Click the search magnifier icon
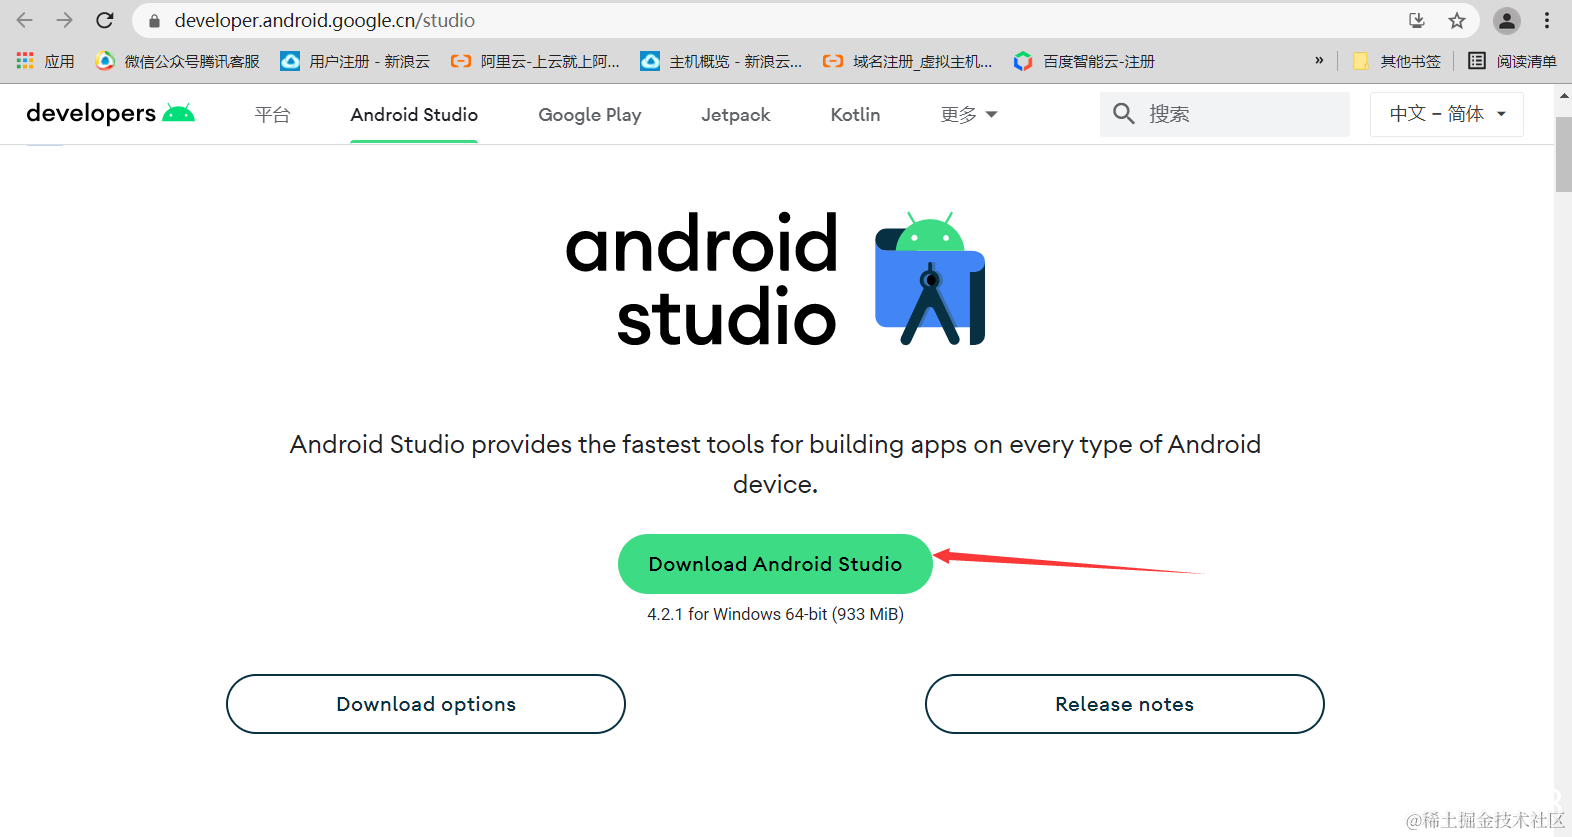Image resolution: width=1572 pixels, height=837 pixels. [x=1124, y=114]
